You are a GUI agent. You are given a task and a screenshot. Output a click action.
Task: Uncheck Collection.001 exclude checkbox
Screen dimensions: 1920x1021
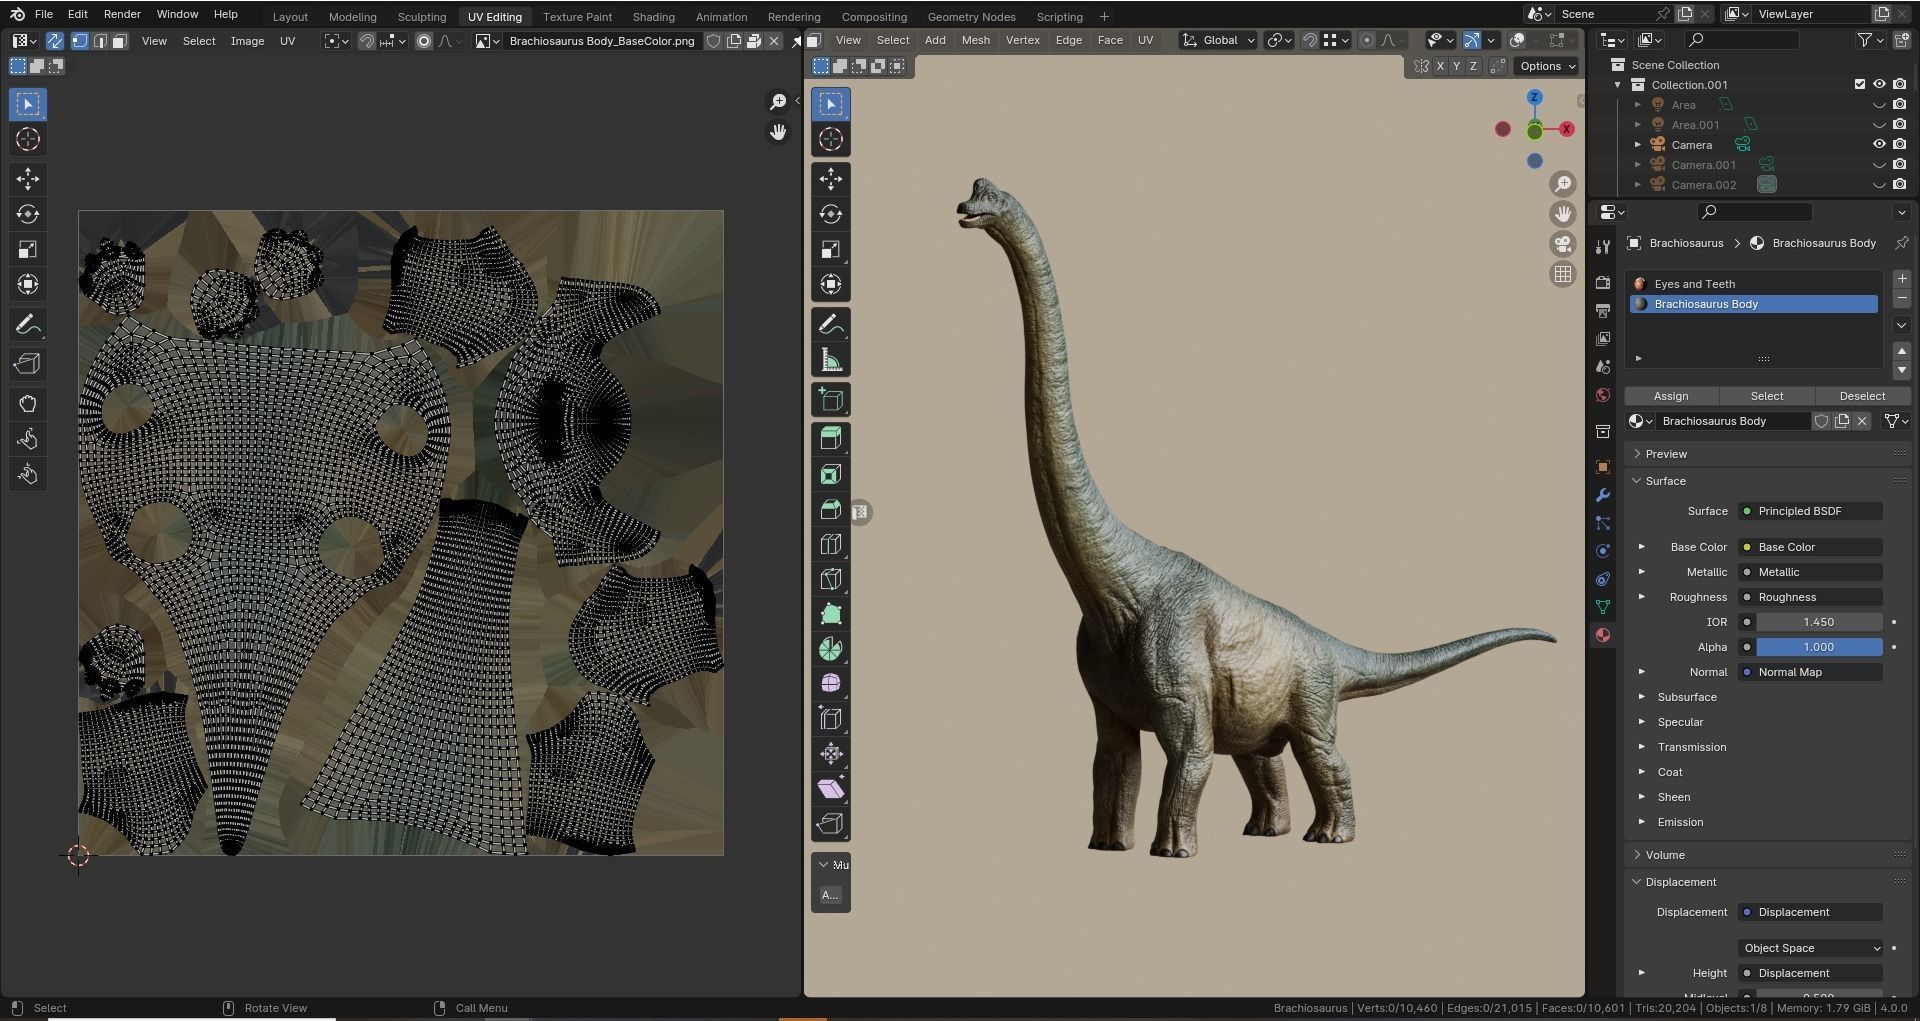[x=1860, y=84]
